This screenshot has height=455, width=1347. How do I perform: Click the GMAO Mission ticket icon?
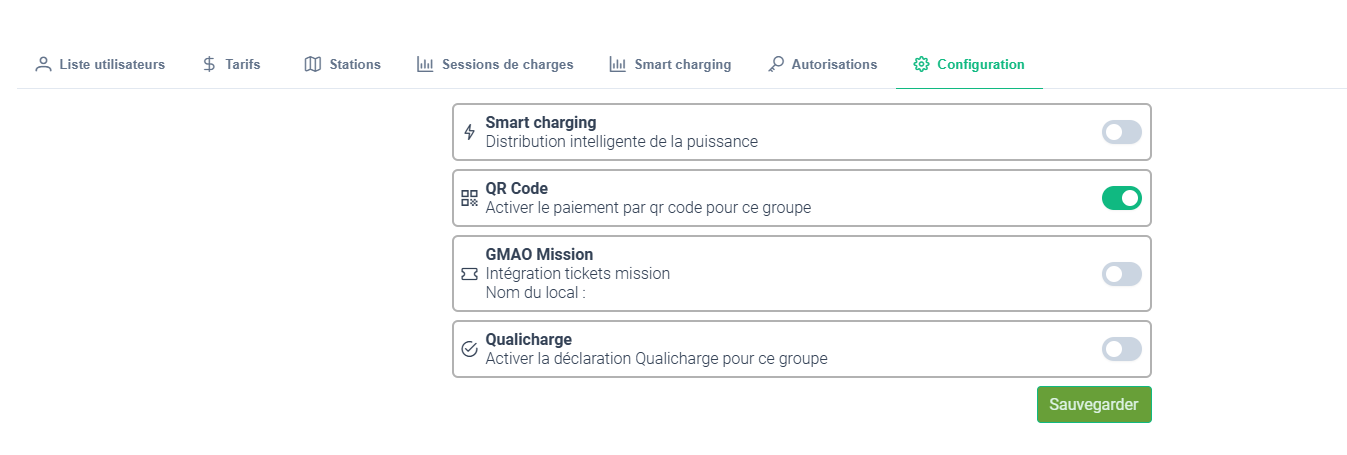pos(469,274)
